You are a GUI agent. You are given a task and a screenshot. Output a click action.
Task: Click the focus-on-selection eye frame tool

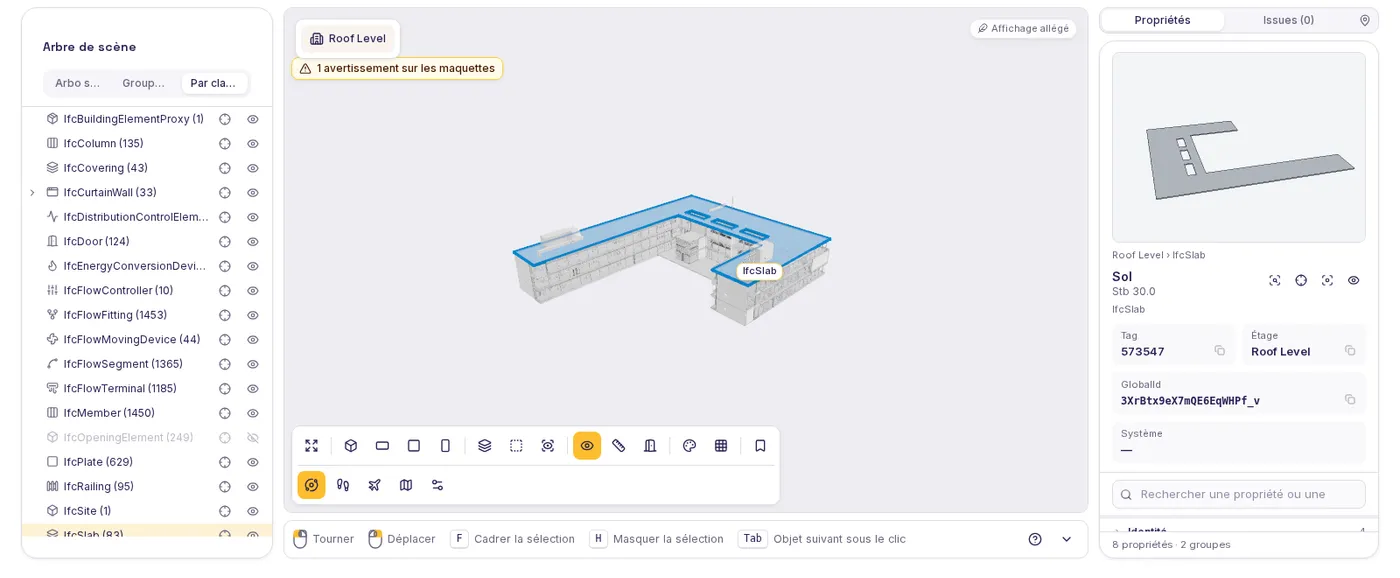548,446
